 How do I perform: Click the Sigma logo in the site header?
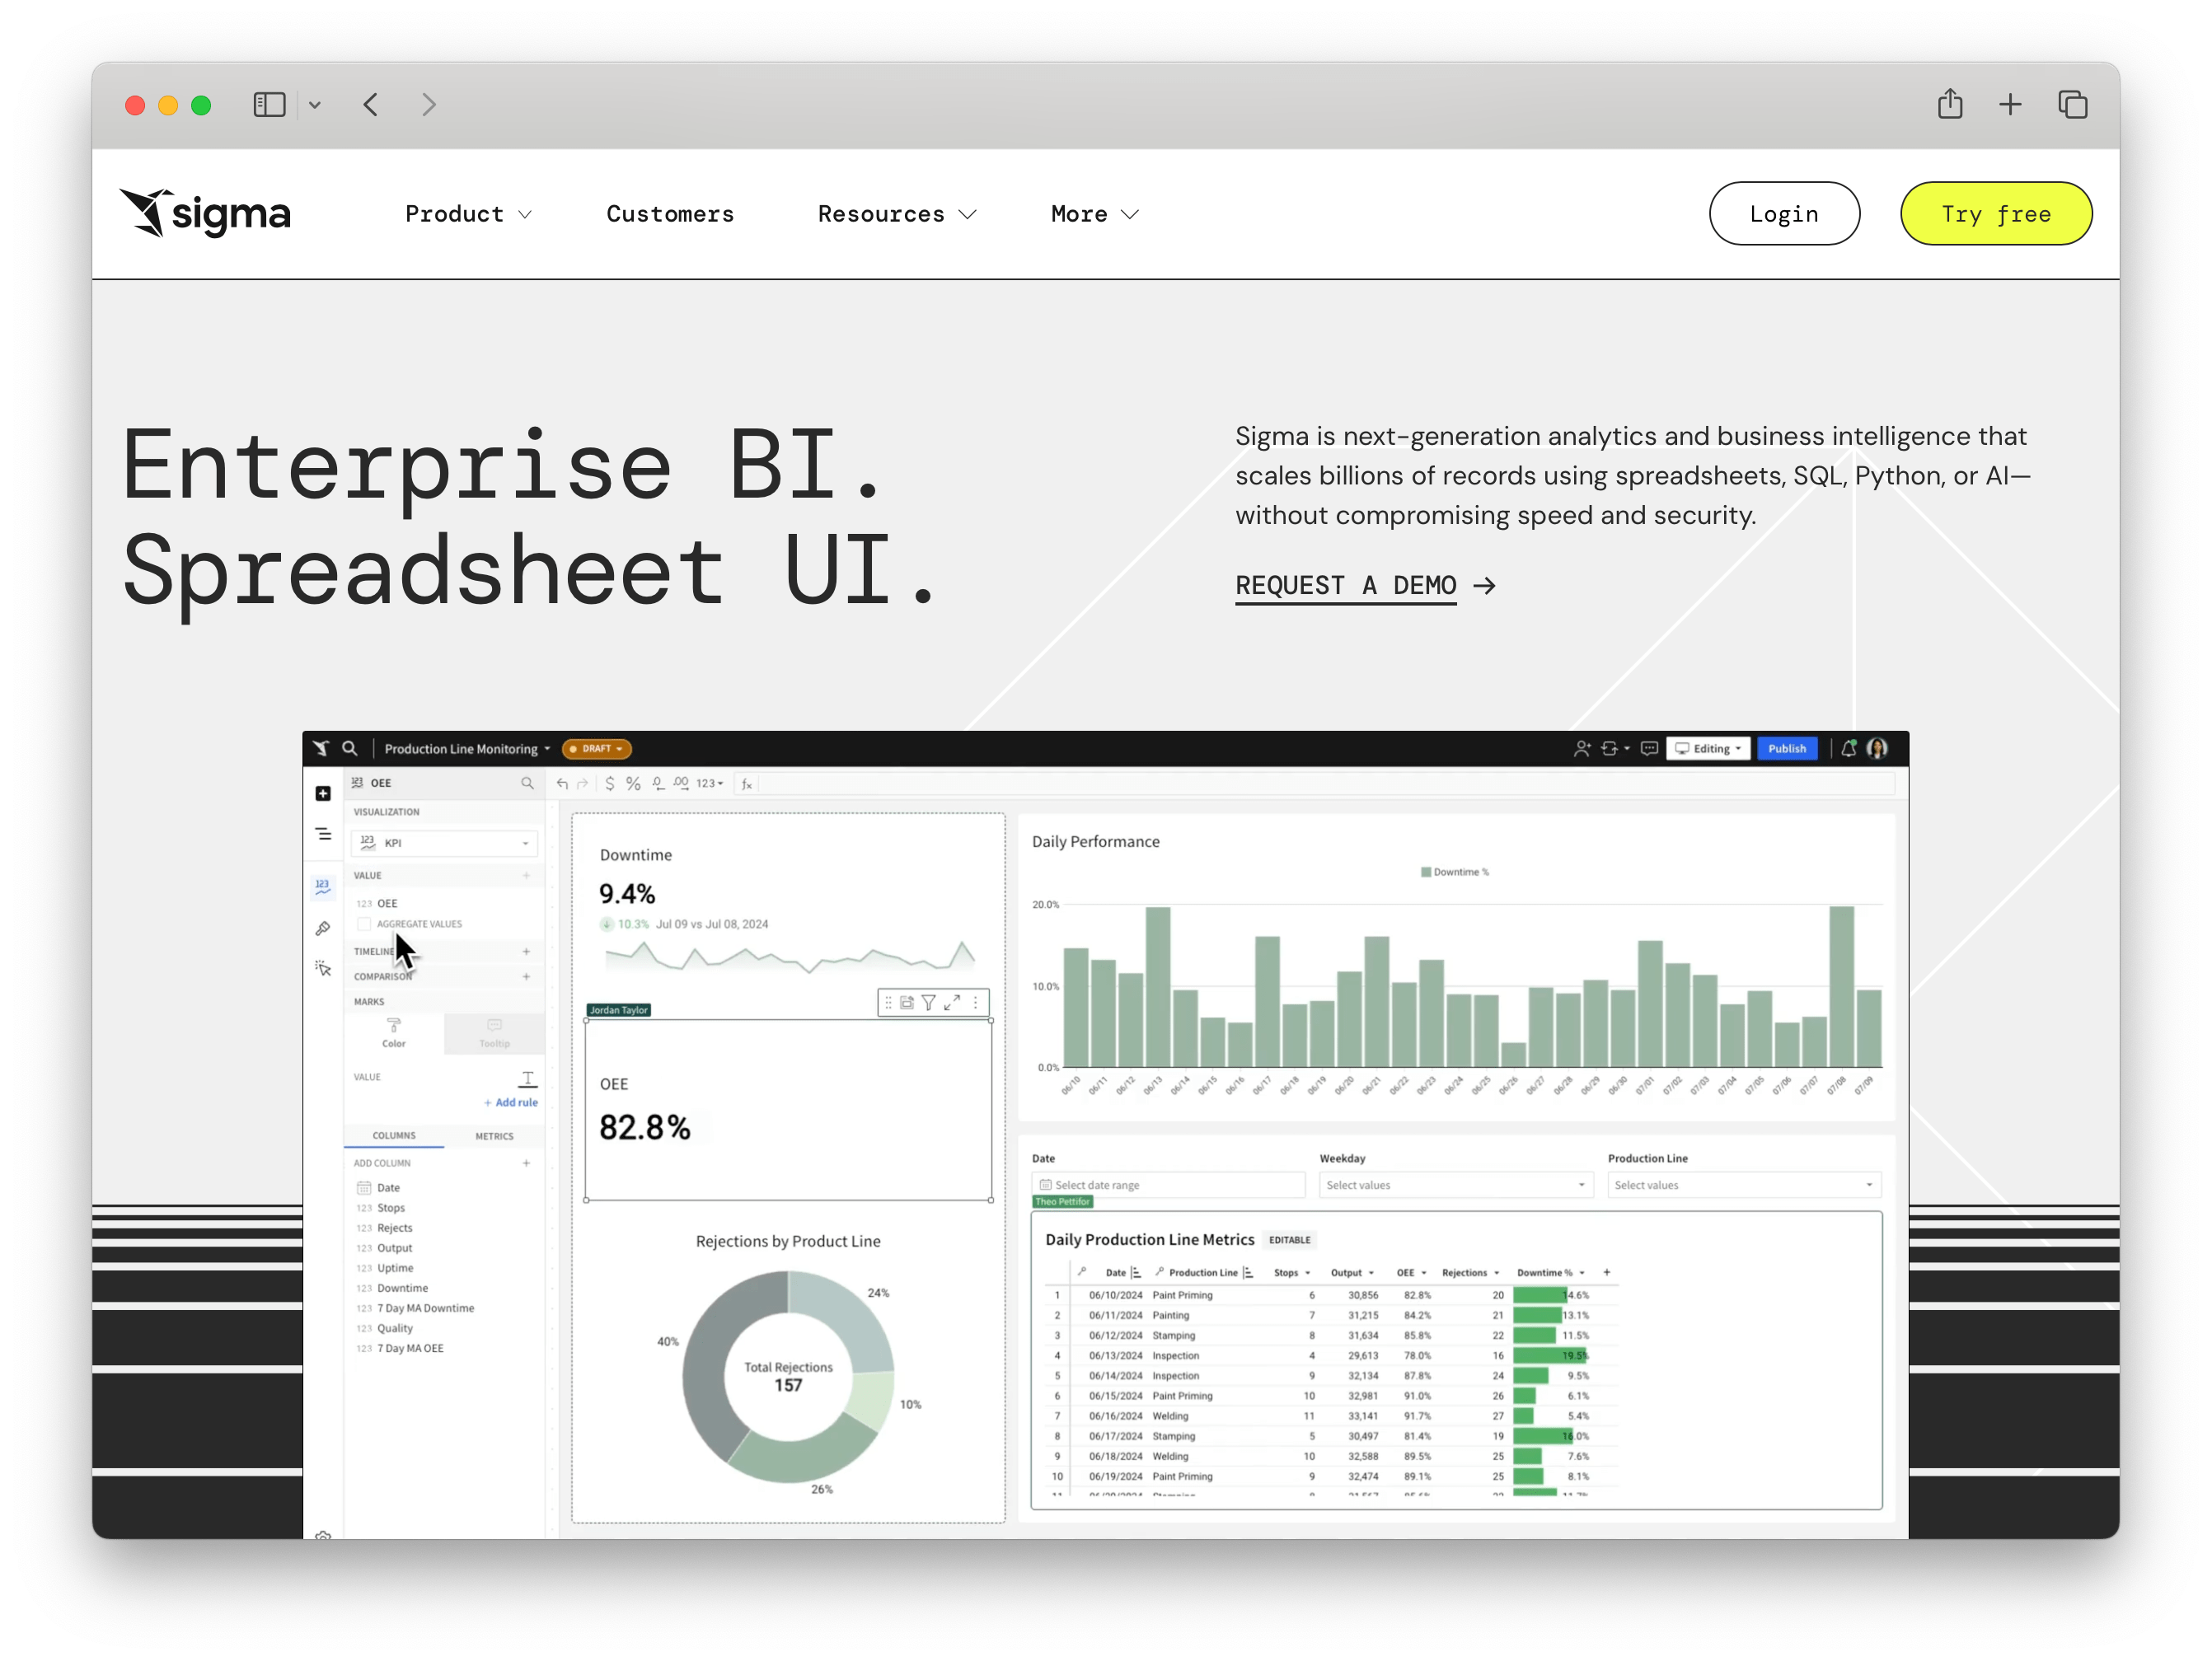[205, 213]
